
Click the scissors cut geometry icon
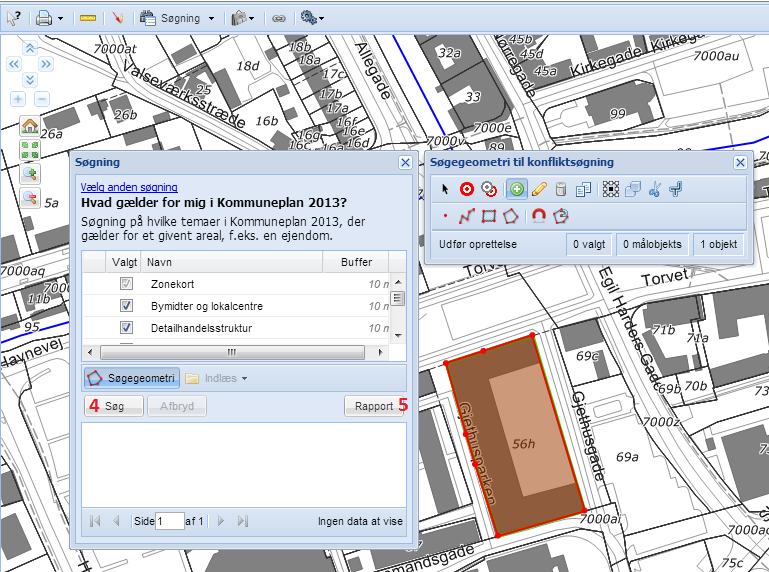click(x=654, y=188)
